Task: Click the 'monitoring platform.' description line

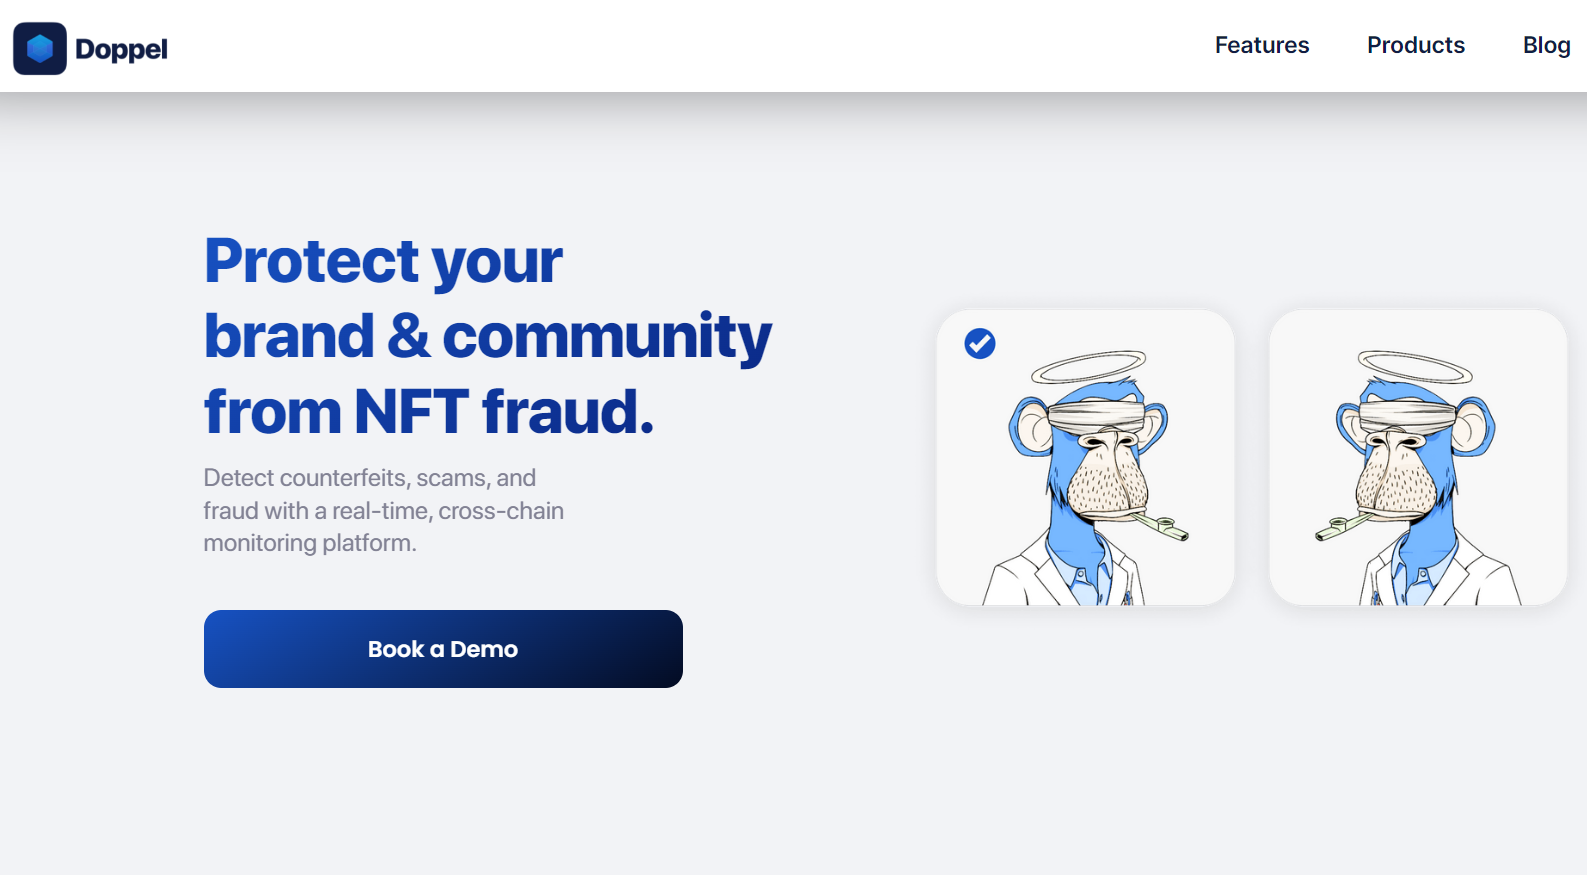Action: pyautogui.click(x=310, y=543)
